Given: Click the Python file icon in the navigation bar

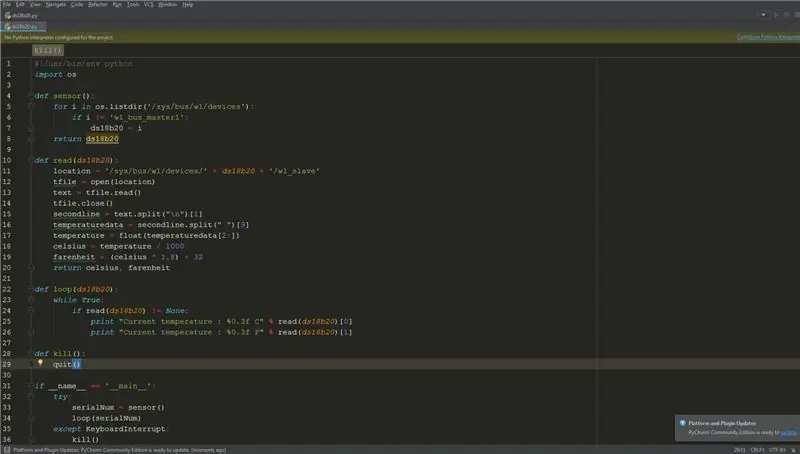Looking at the screenshot, I should click(8, 15).
